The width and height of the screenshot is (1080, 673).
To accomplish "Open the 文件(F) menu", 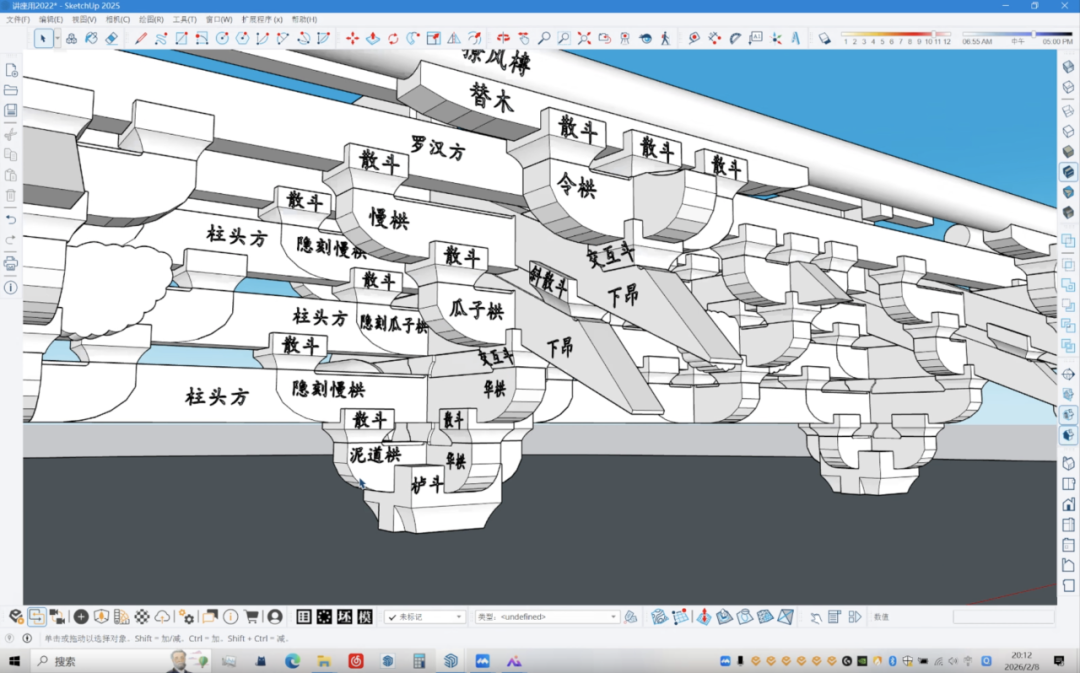I will pos(18,20).
